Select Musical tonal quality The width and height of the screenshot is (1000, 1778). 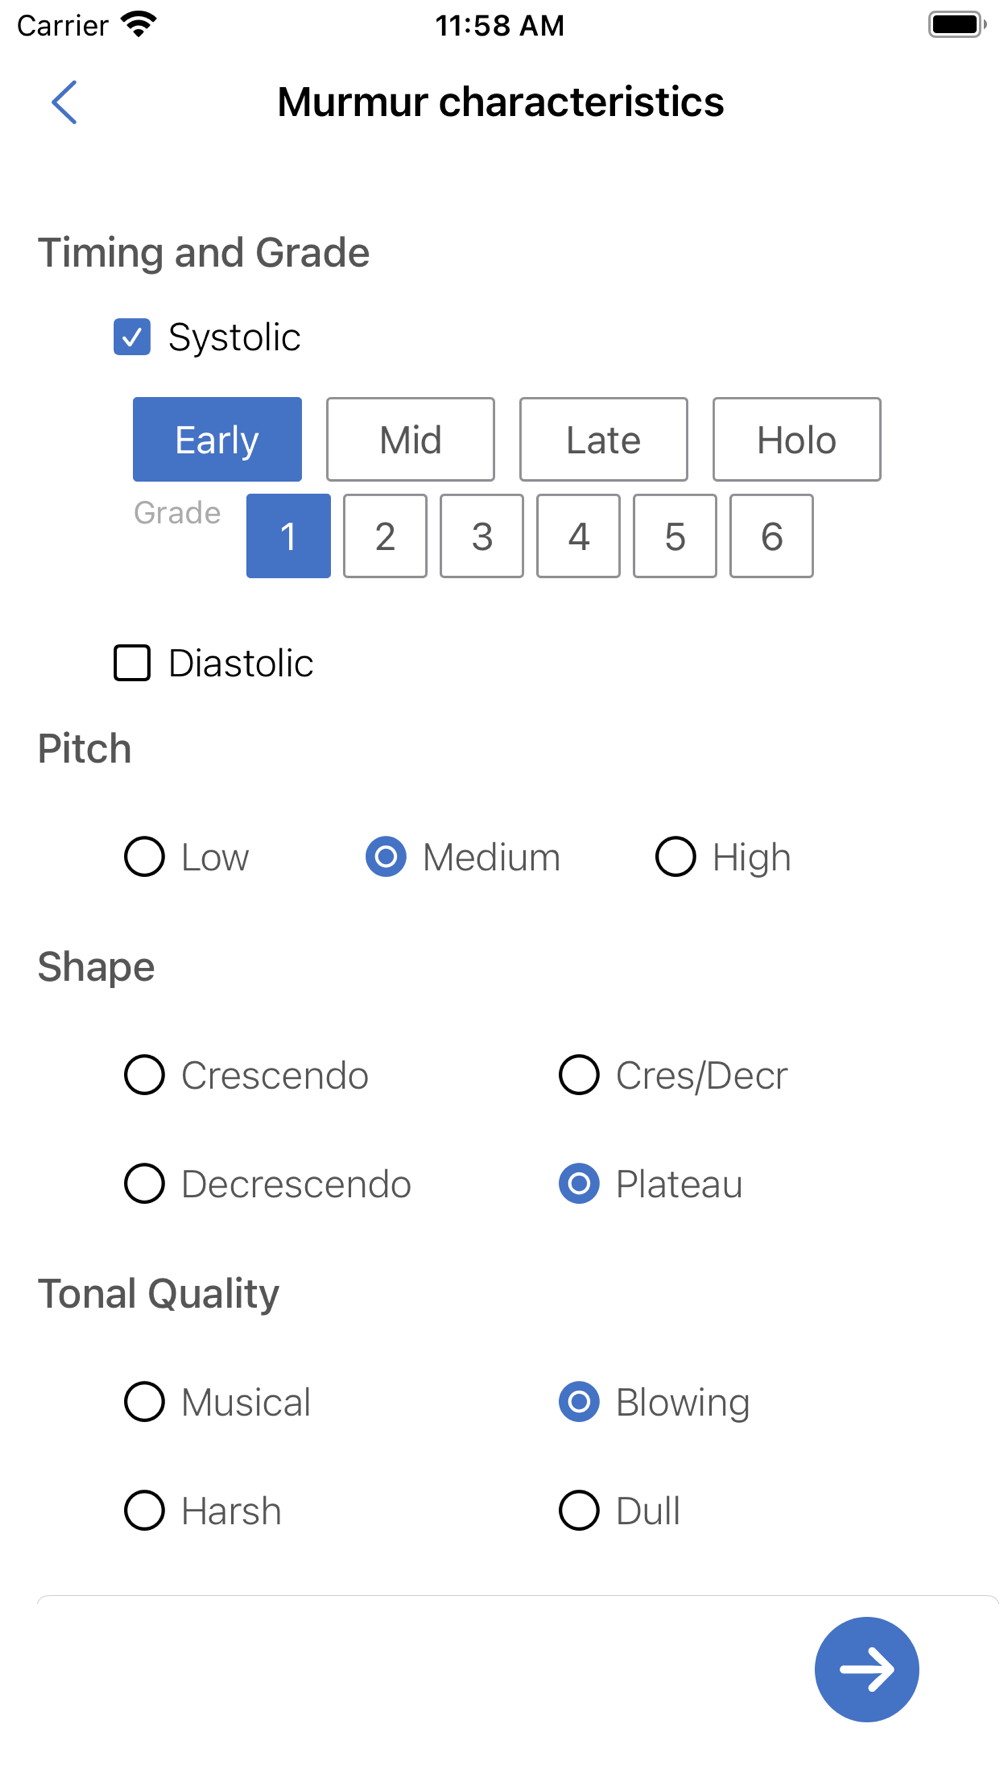coord(145,1402)
